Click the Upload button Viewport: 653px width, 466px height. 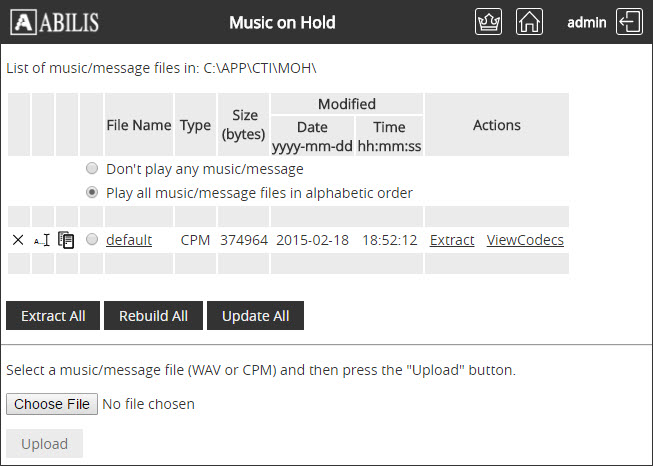(45, 444)
